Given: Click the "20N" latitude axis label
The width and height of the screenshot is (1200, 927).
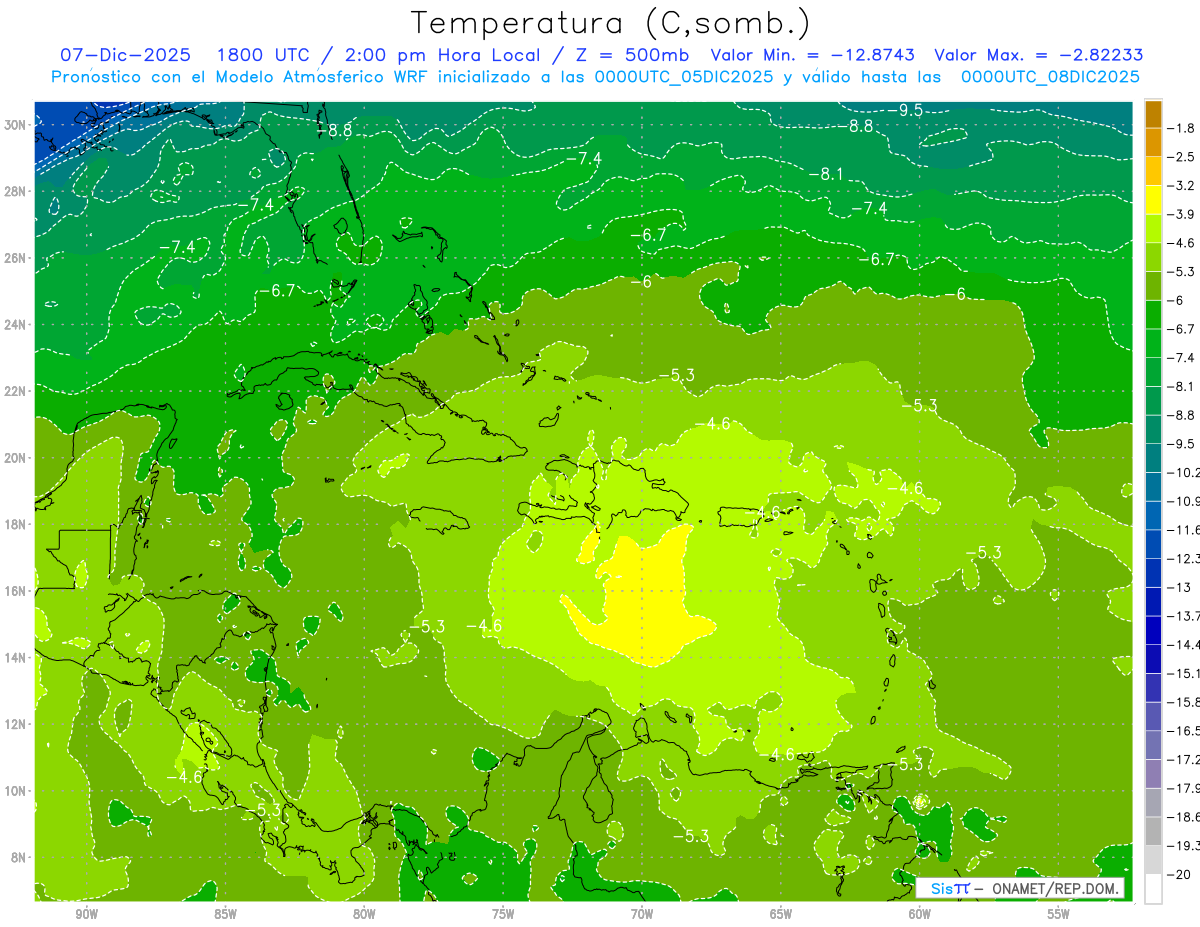Looking at the screenshot, I should tap(16, 457).
